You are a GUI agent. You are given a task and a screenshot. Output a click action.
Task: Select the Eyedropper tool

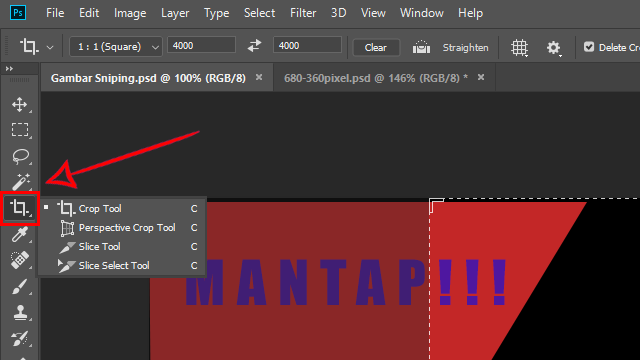(x=20, y=234)
